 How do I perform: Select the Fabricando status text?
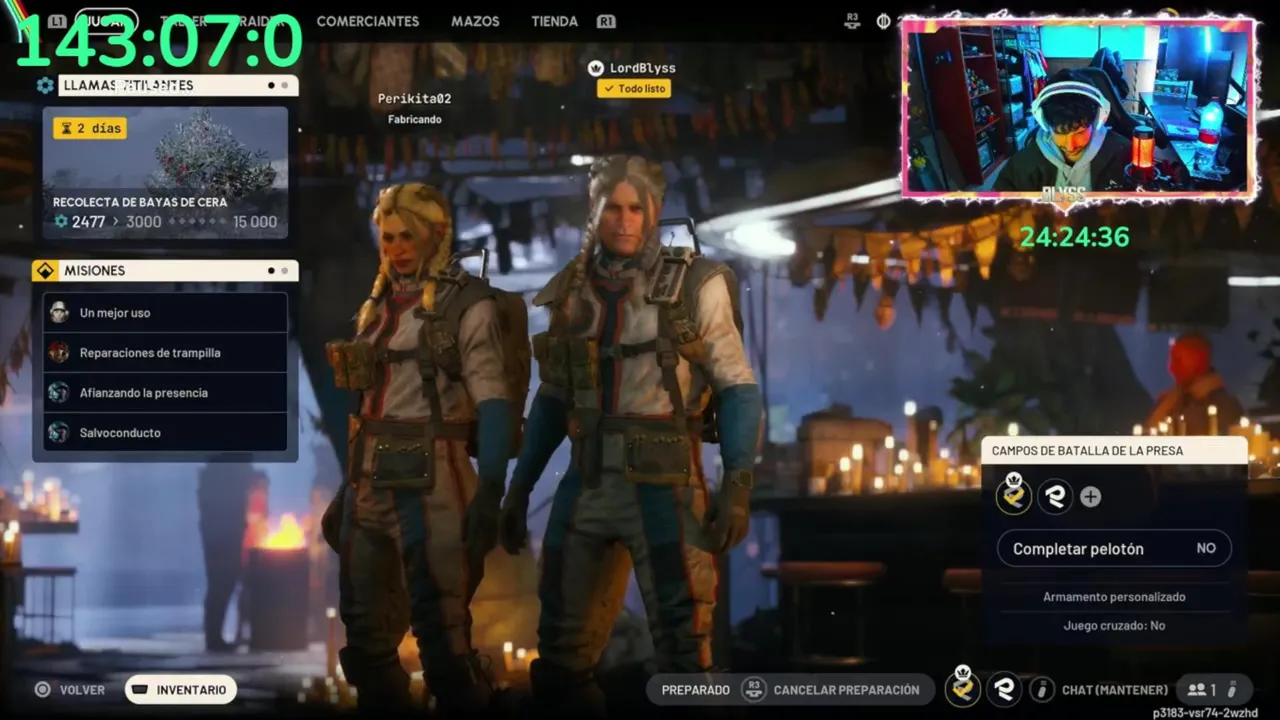click(x=415, y=119)
